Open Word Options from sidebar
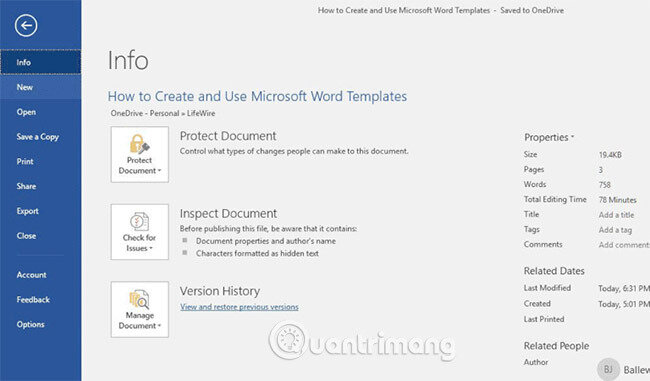The image size is (650, 381). [x=41, y=324]
